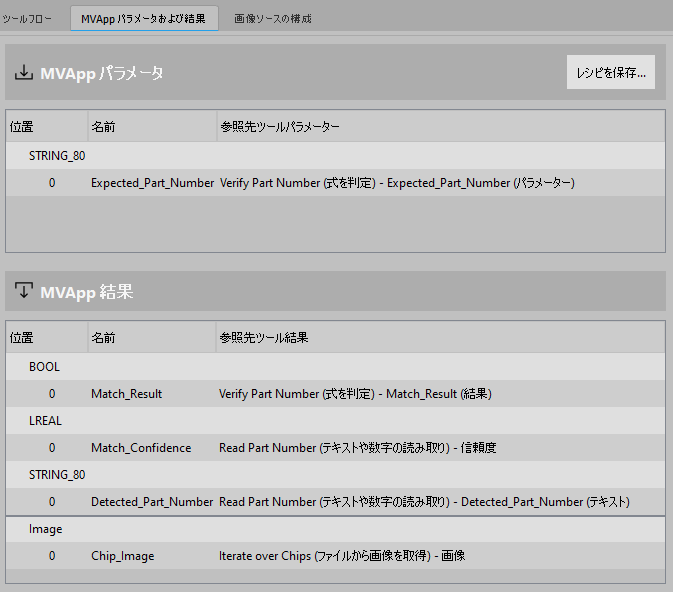
Task: Select the Expected_Part_Number parameter name cell
Action: tap(152, 183)
